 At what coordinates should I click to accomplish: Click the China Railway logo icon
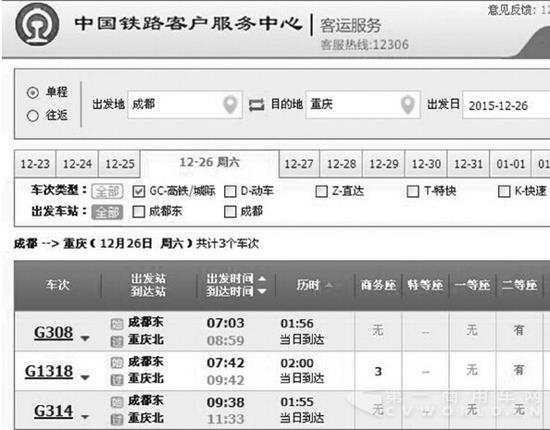[37, 25]
